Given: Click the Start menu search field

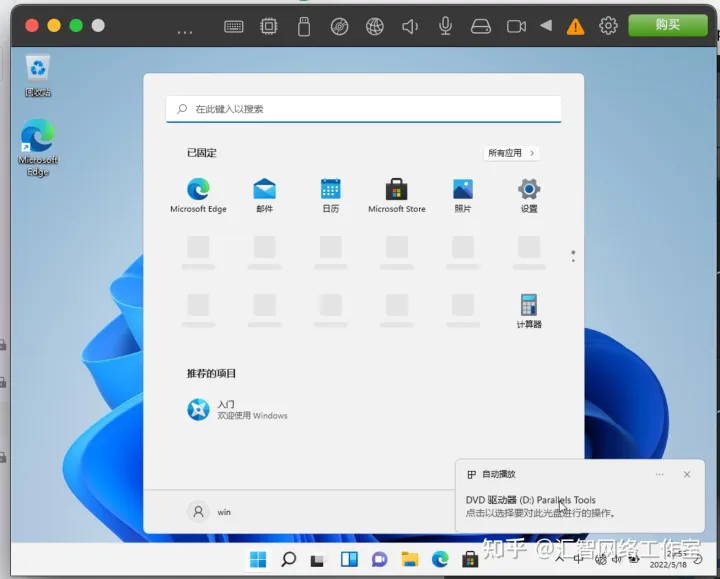Looking at the screenshot, I should 363,109.
